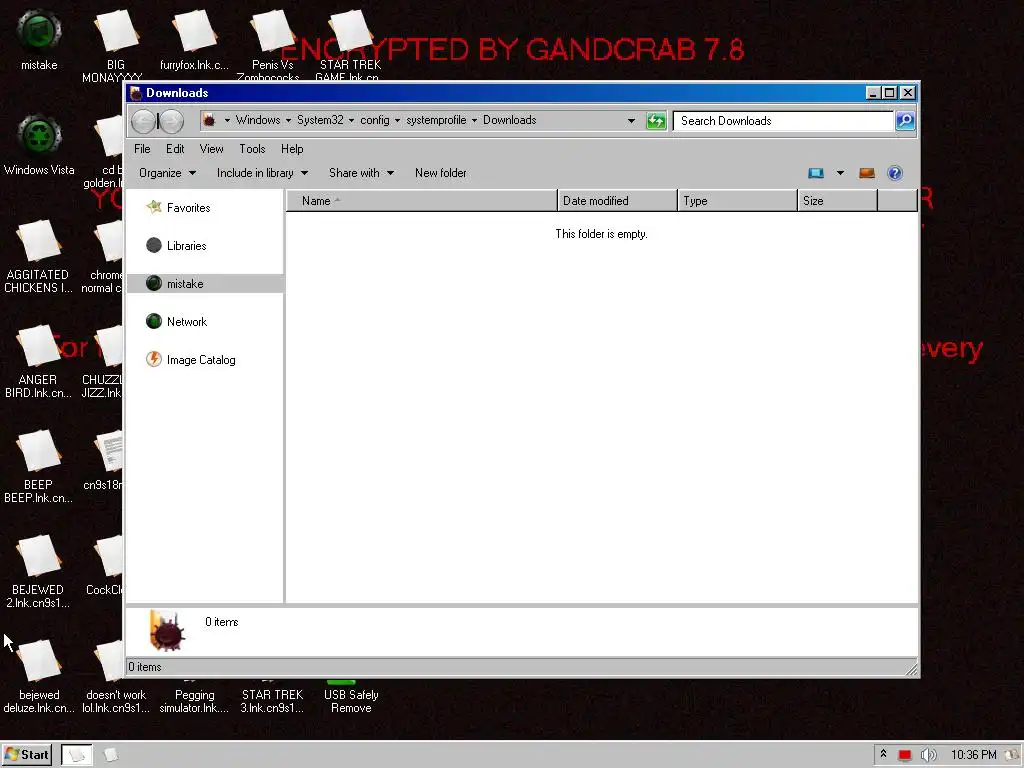Click the search magnifier button
Image resolution: width=1024 pixels, height=768 pixels.
[x=905, y=121]
